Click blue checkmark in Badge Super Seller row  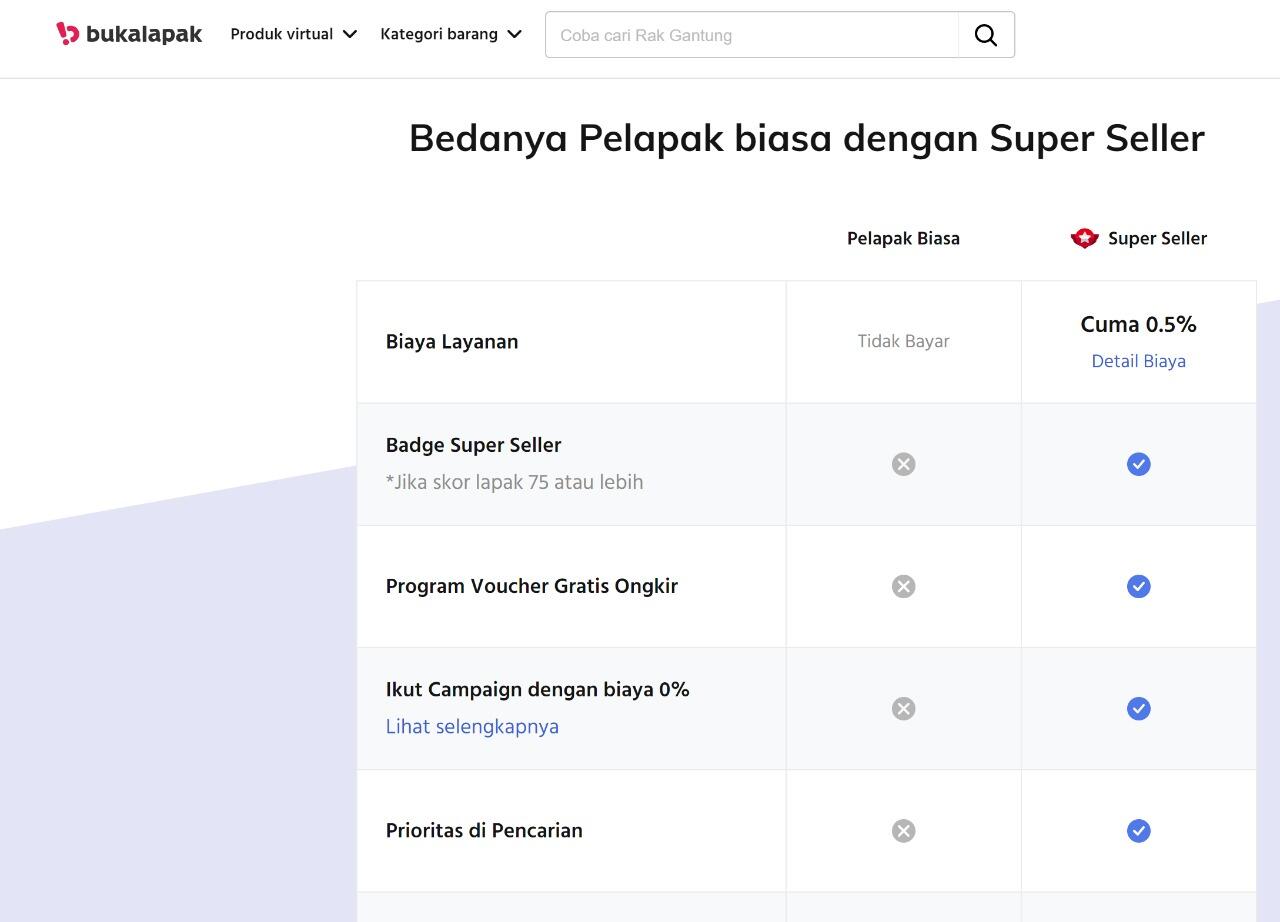pyautogui.click(x=1138, y=464)
